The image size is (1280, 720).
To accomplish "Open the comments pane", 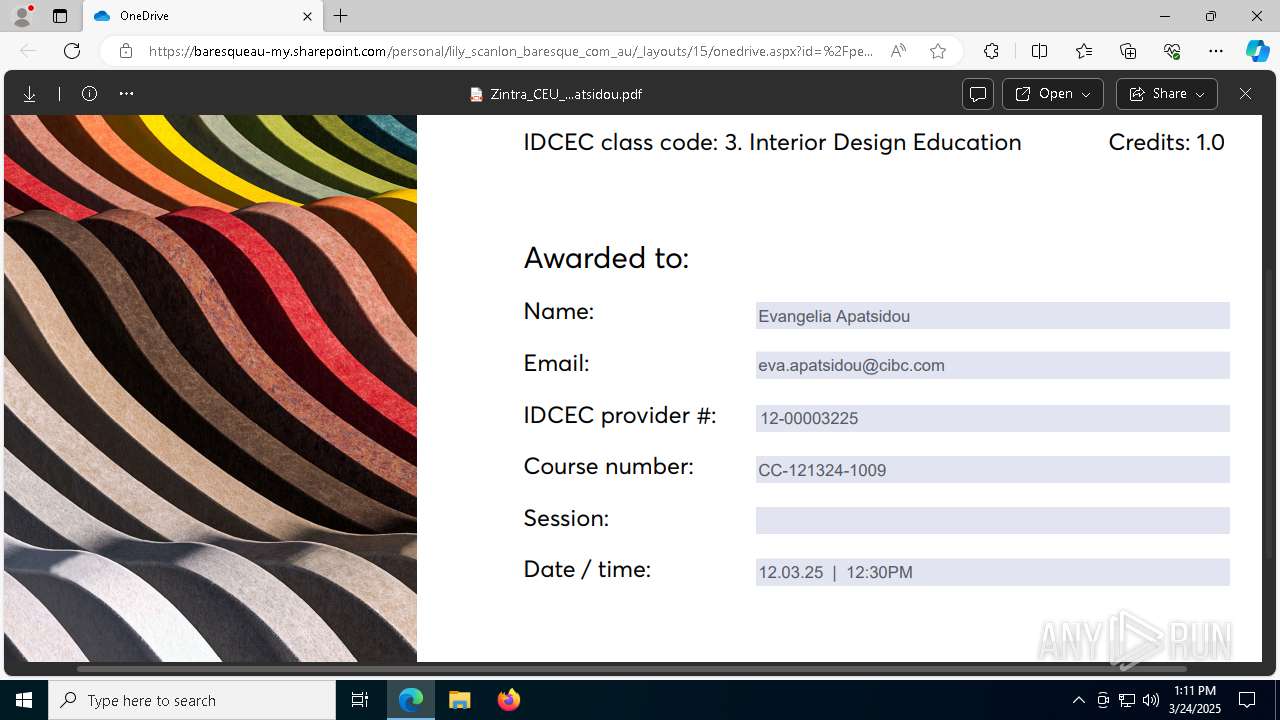I will 977,94.
